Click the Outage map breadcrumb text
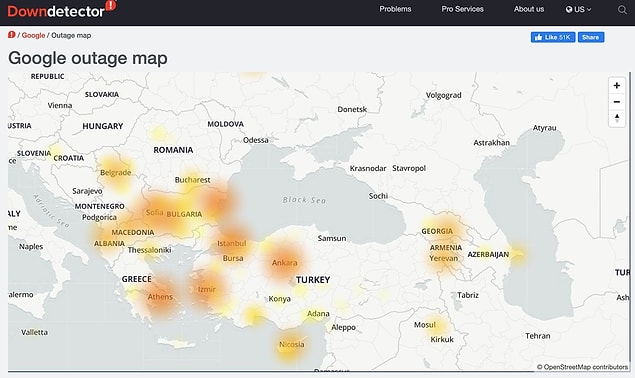The width and height of the screenshot is (635, 378). (x=71, y=35)
